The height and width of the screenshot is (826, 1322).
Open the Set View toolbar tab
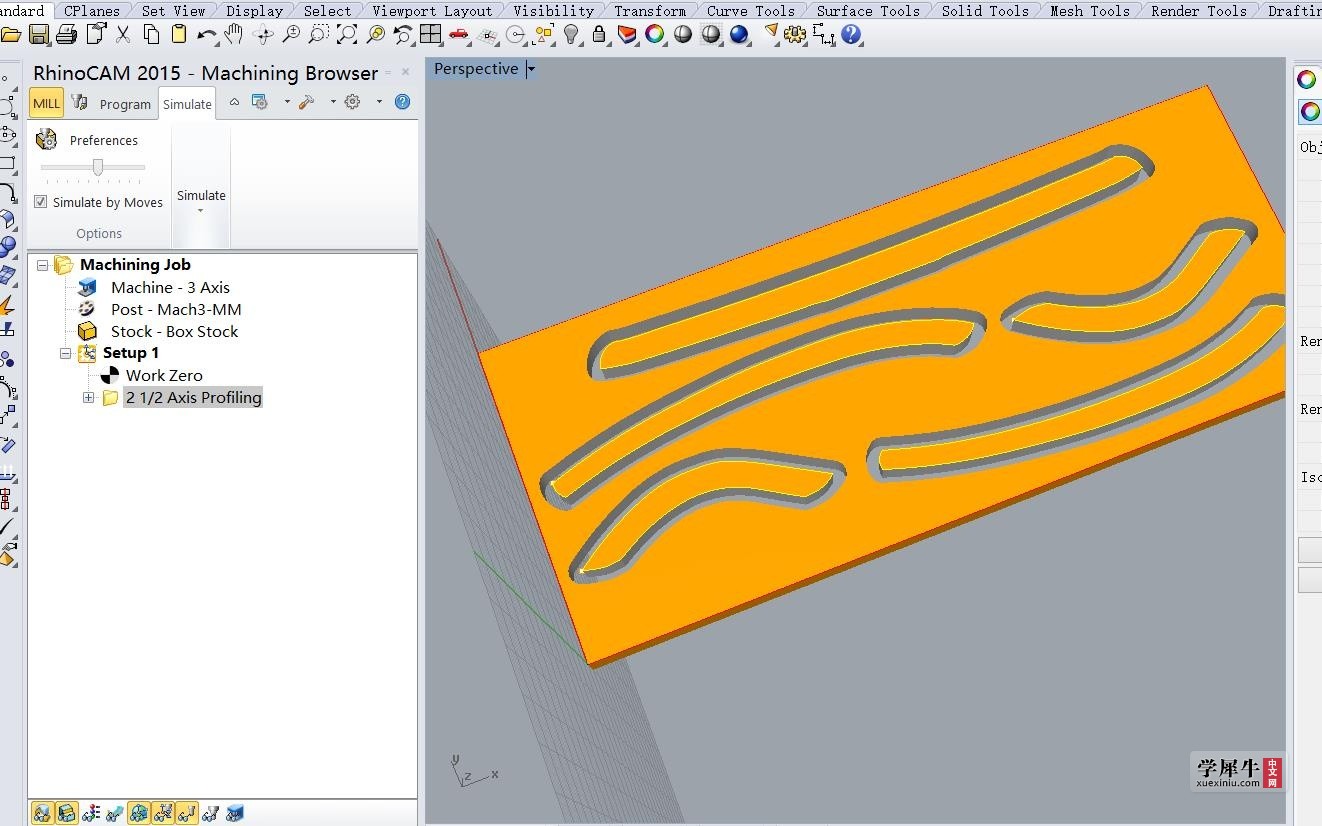coord(173,11)
